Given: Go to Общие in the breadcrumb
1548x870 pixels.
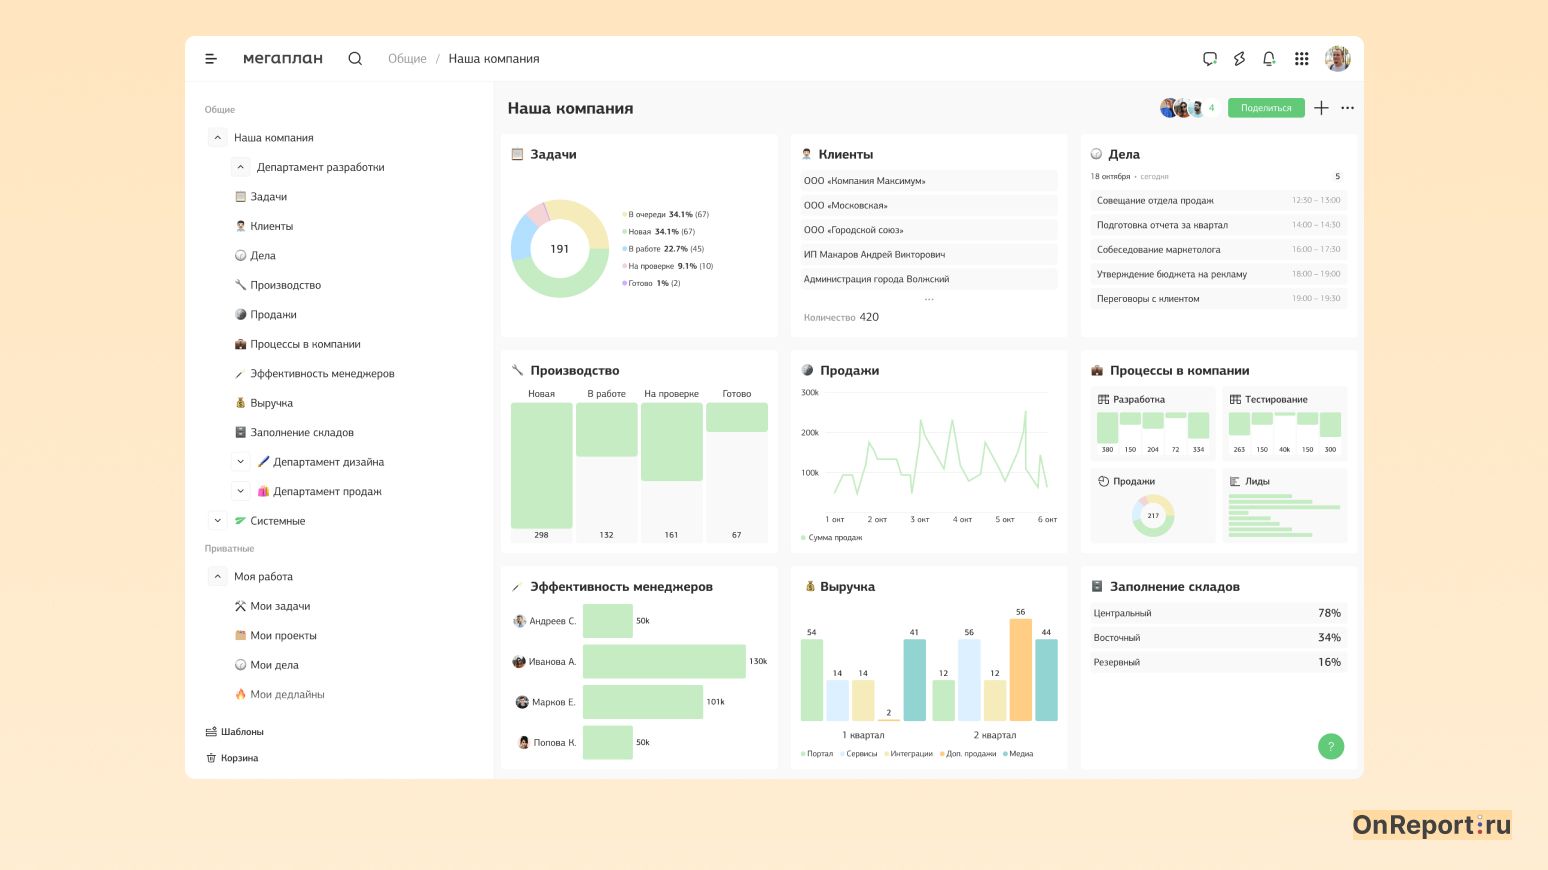Looking at the screenshot, I should tap(407, 59).
